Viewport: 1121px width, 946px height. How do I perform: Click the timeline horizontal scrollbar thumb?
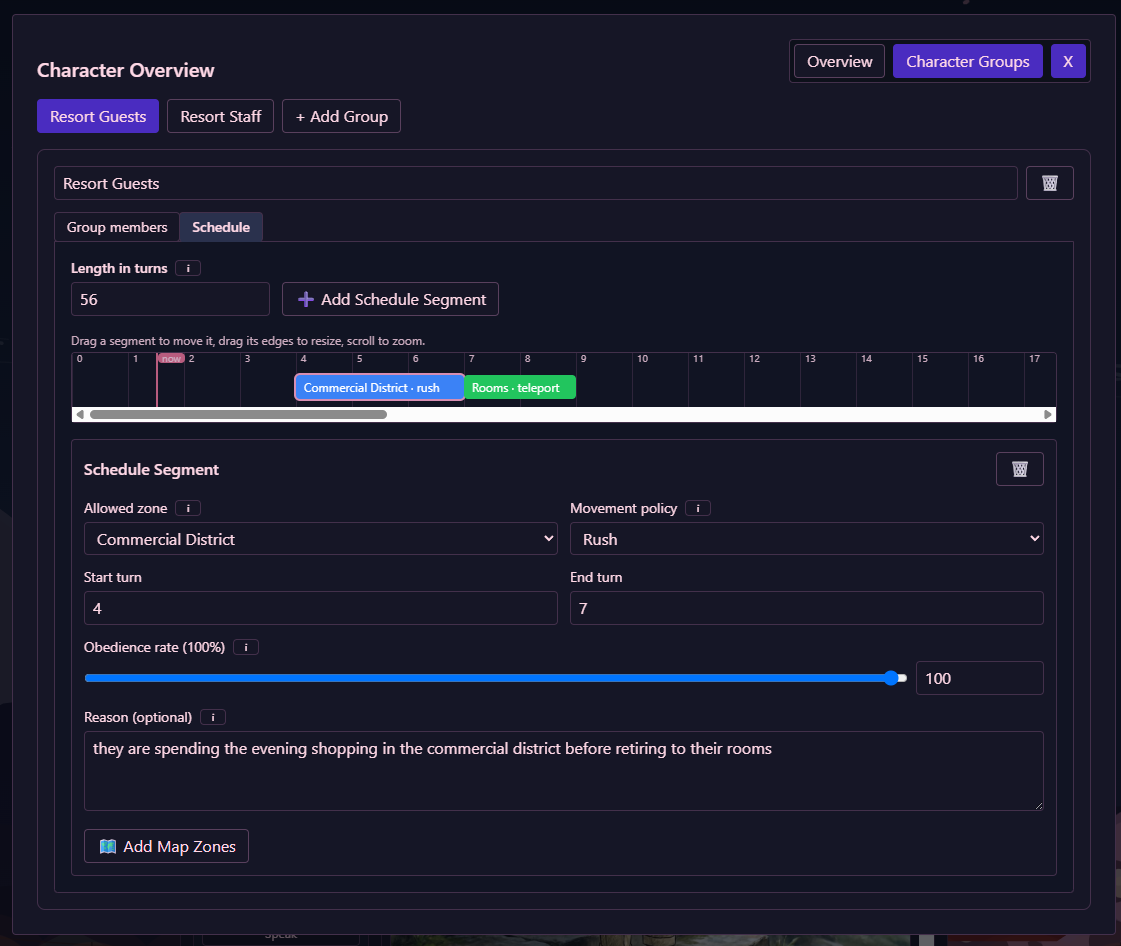pyautogui.click(x=238, y=415)
